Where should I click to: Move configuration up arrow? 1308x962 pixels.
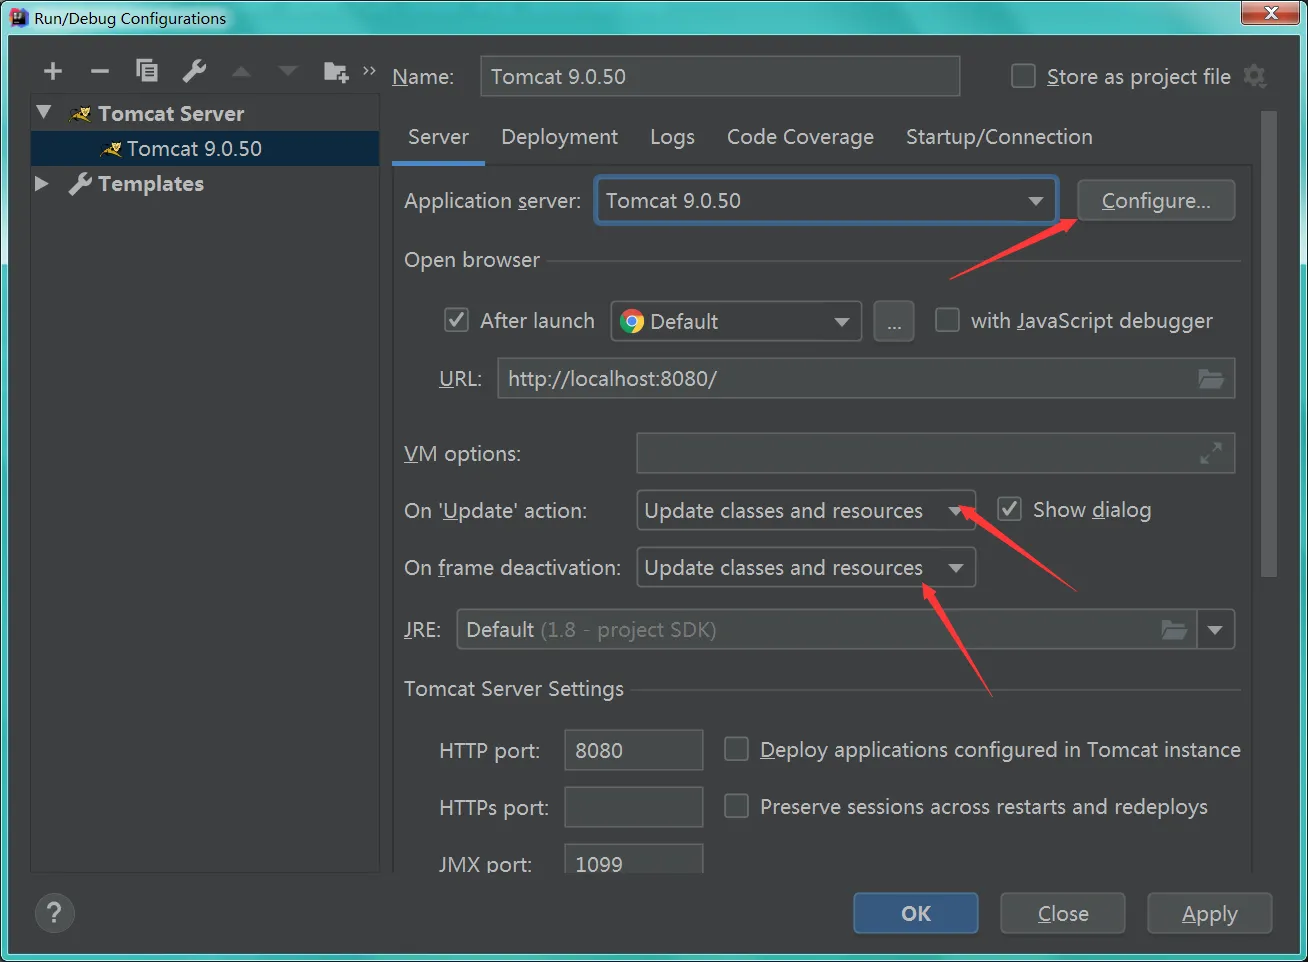point(241,71)
